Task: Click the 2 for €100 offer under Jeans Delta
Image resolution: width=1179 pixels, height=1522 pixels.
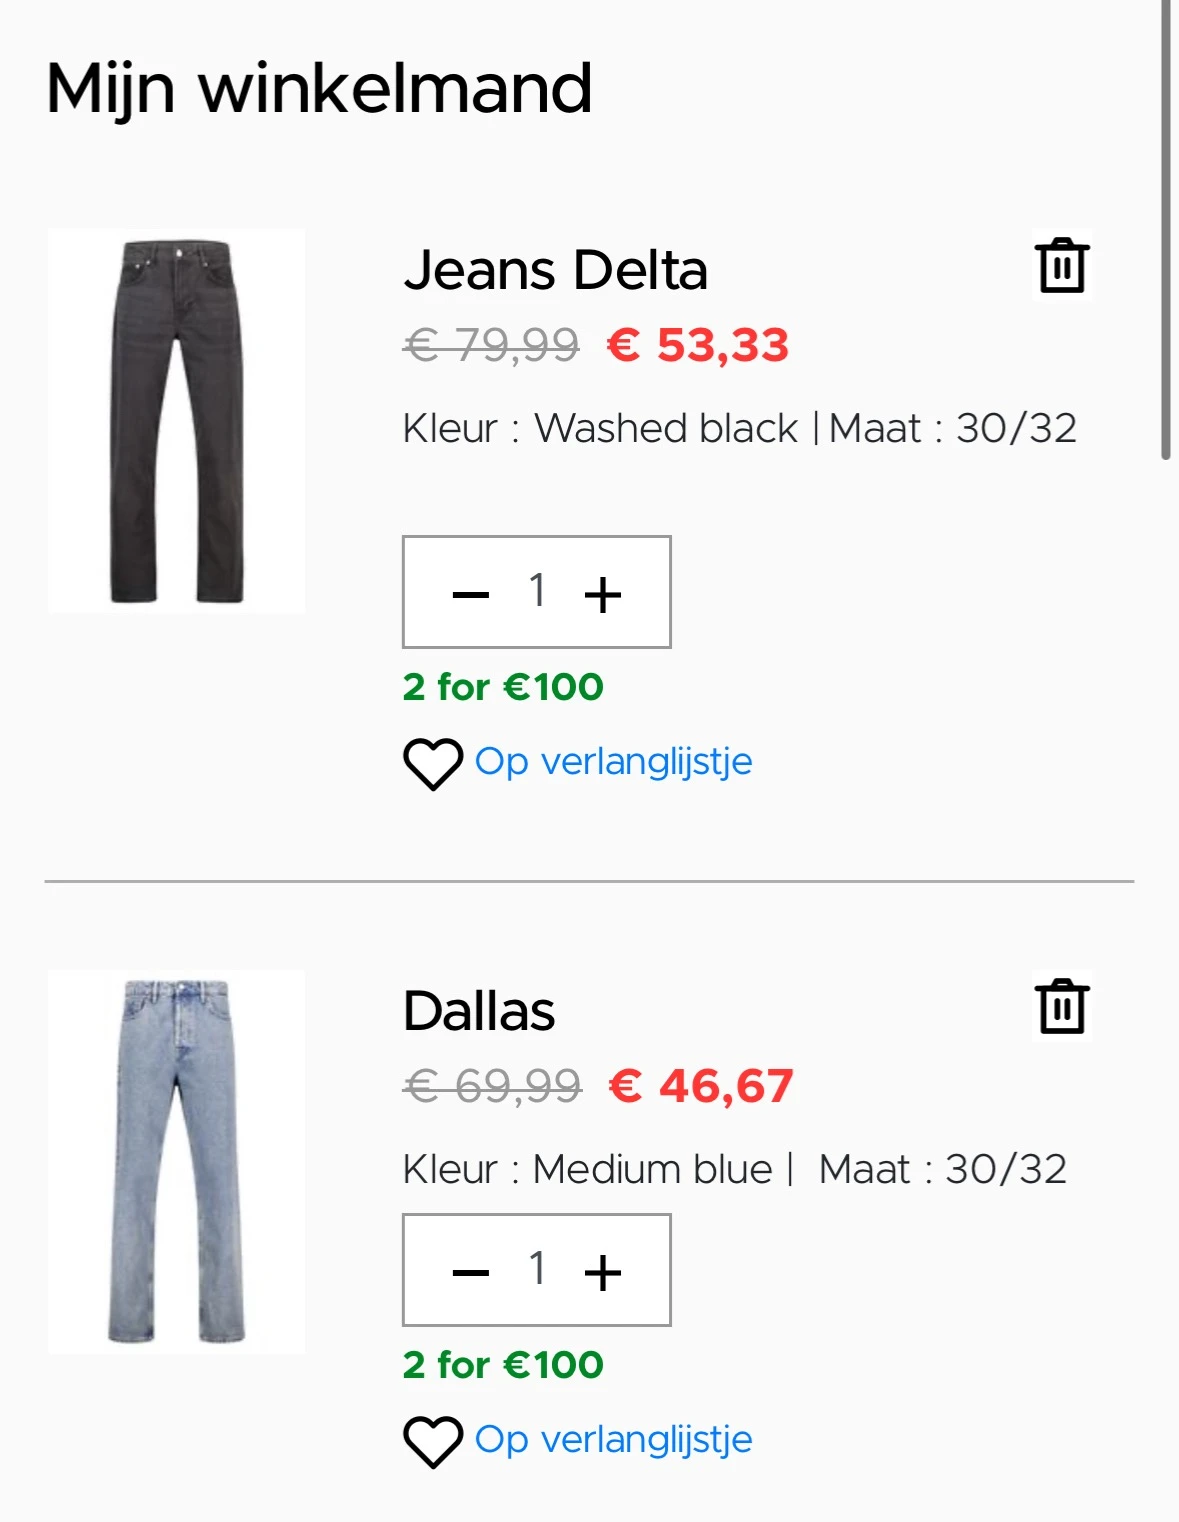Action: pyautogui.click(x=503, y=687)
